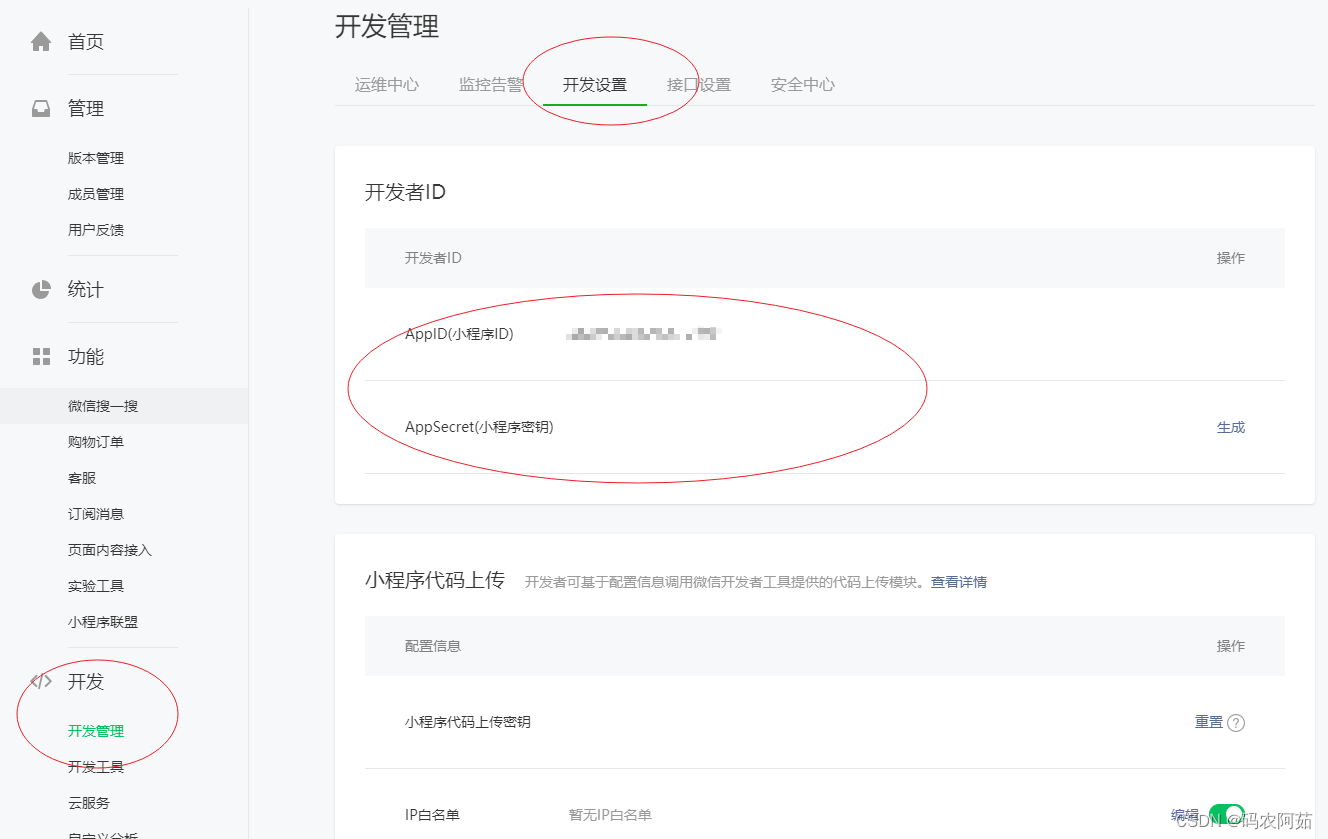The width and height of the screenshot is (1328, 839).
Task: Open the 功能 section heading
Action: coord(86,356)
